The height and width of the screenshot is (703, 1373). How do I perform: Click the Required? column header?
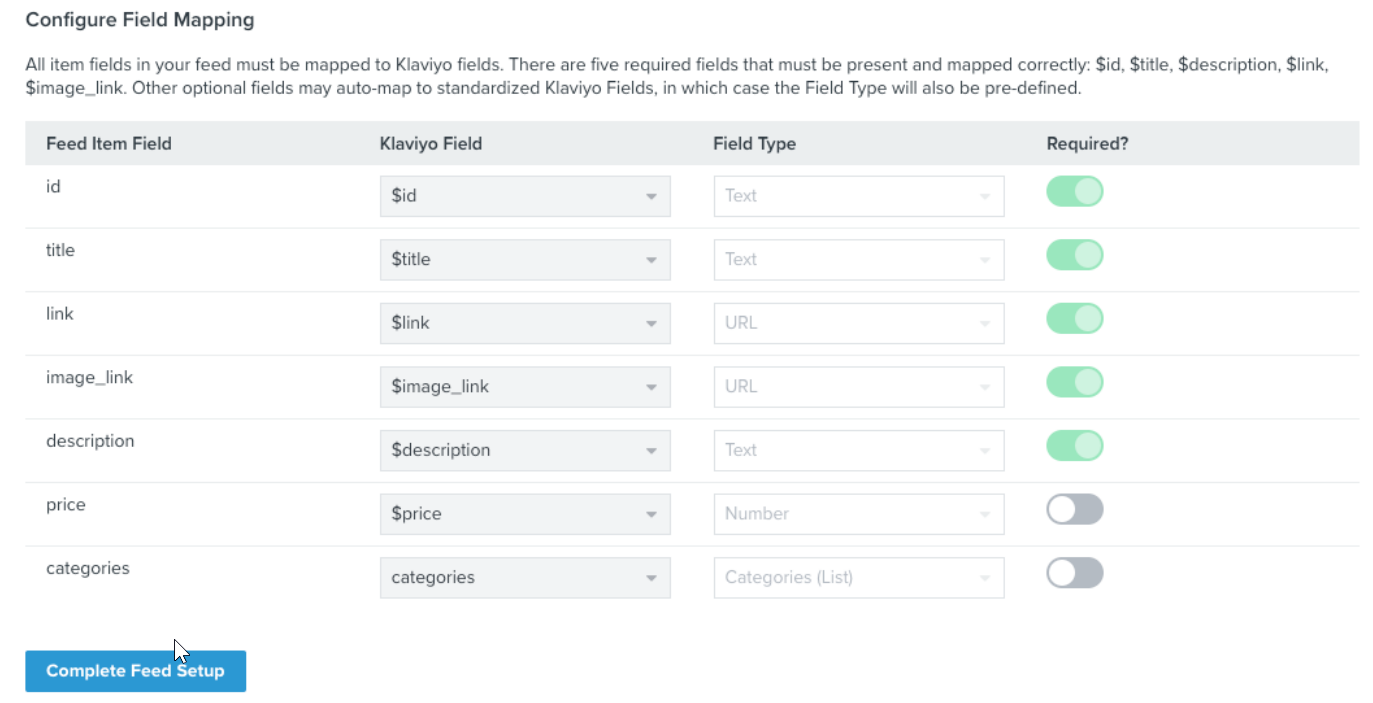click(x=1087, y=144)
